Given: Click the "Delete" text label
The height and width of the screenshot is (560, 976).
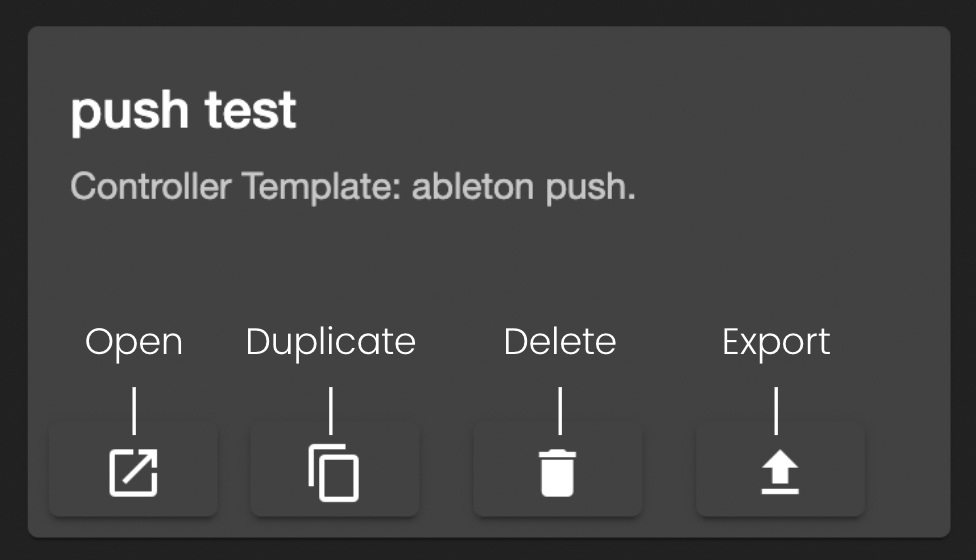Looking at the screenshot, I should (x=559, y=342).
